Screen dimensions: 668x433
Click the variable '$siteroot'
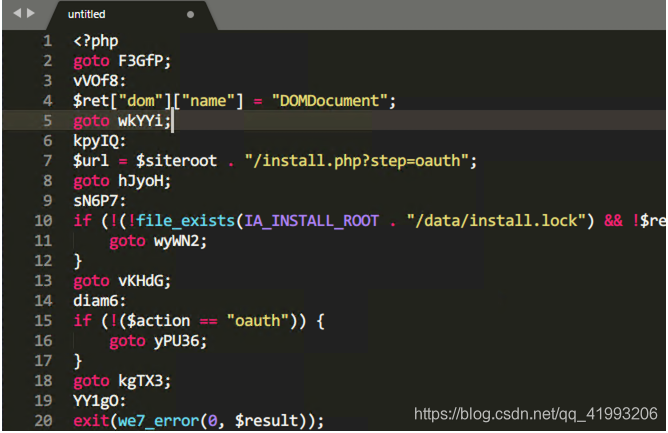click(176, 161)
